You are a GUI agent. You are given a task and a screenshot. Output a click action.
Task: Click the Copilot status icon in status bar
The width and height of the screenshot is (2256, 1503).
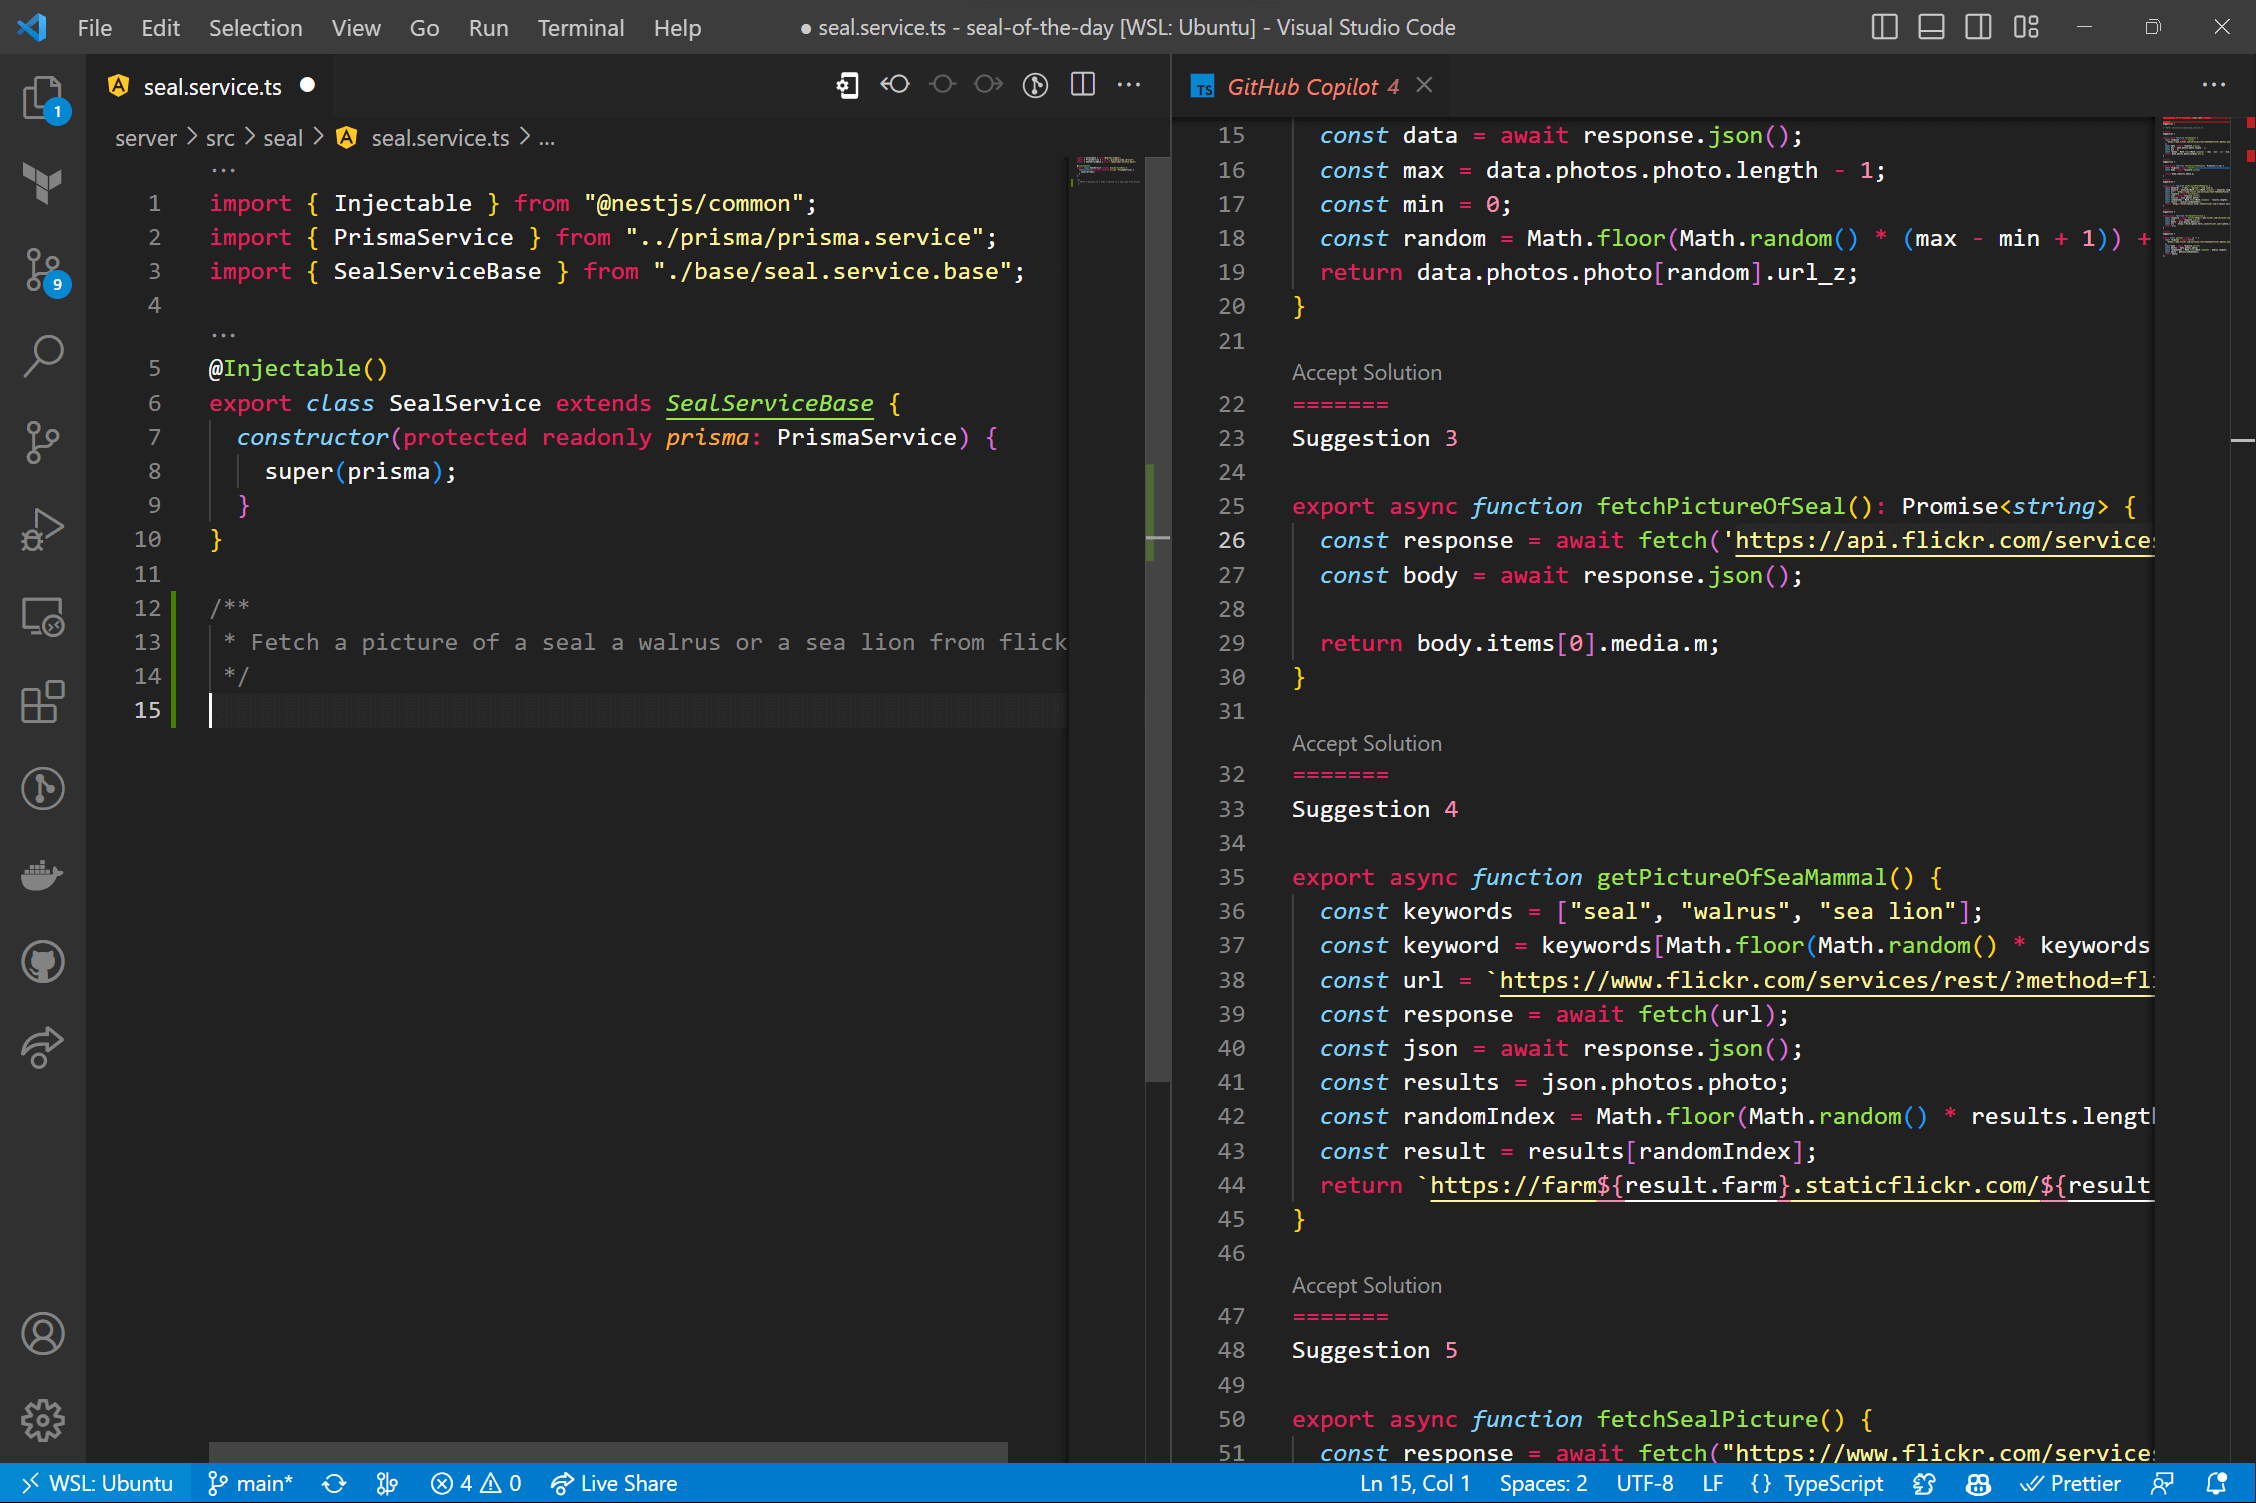click(x=1978, y=1484)
